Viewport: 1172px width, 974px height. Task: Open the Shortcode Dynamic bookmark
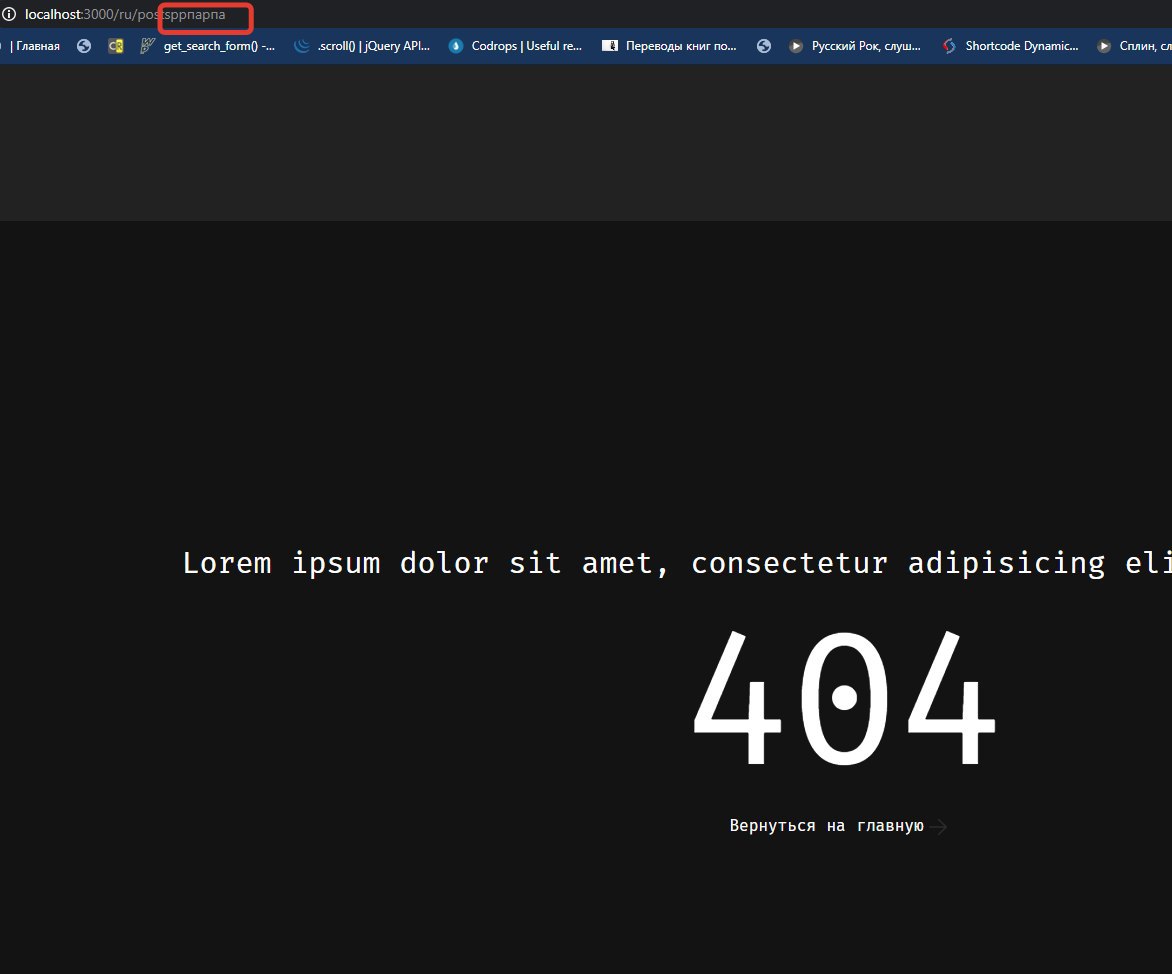[1010, 46]
